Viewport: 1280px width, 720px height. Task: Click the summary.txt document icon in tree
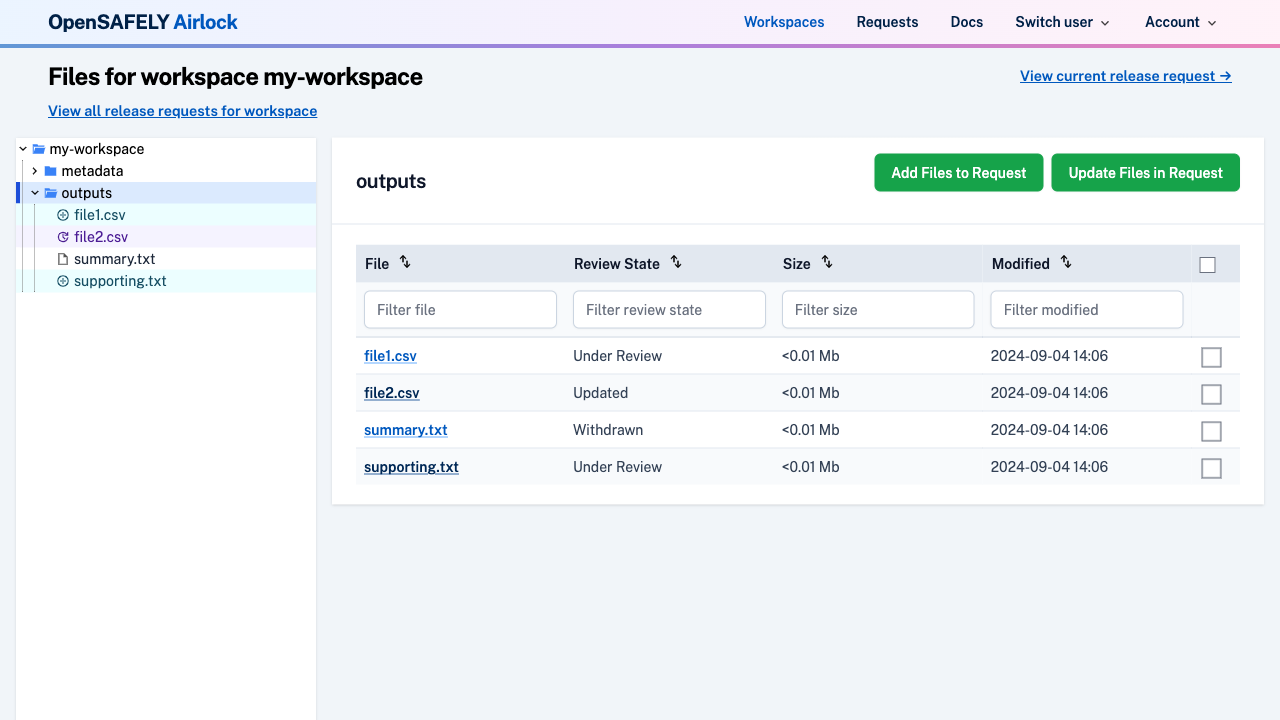click(x=63, y=259)
